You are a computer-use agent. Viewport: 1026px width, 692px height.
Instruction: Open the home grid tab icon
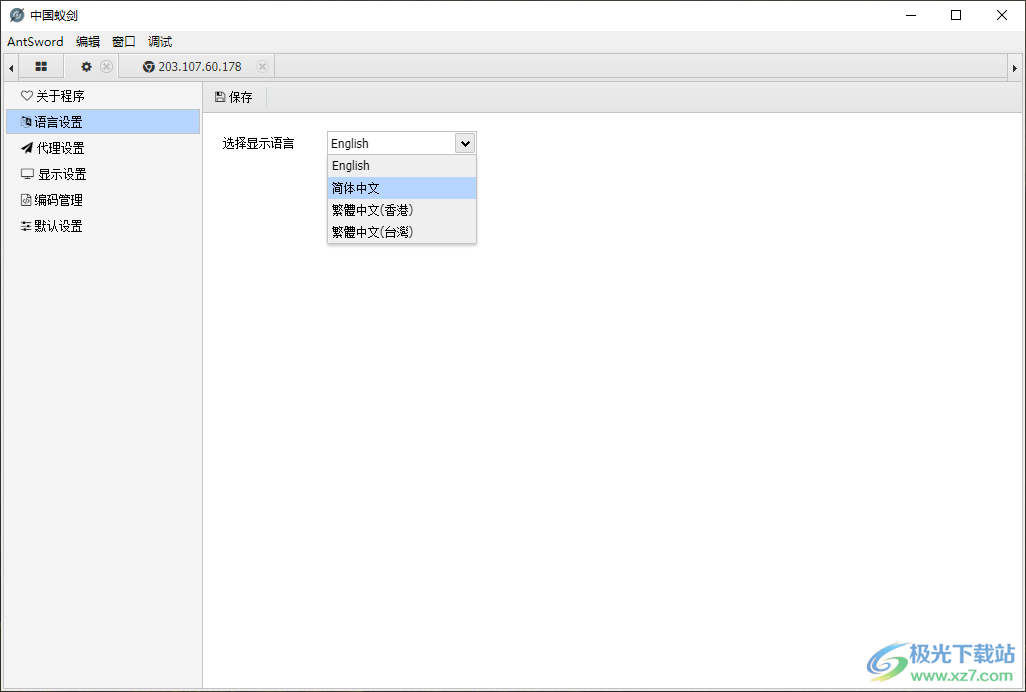pos(41,67)
